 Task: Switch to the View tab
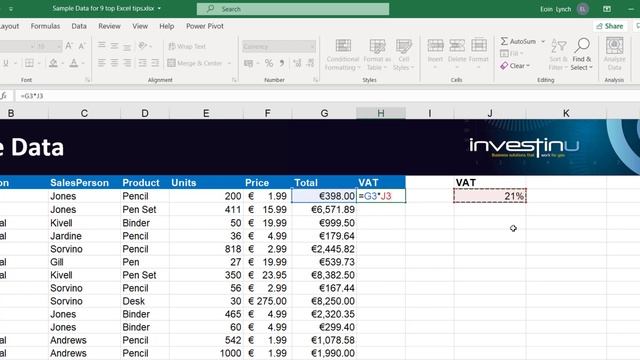point(140,26)
